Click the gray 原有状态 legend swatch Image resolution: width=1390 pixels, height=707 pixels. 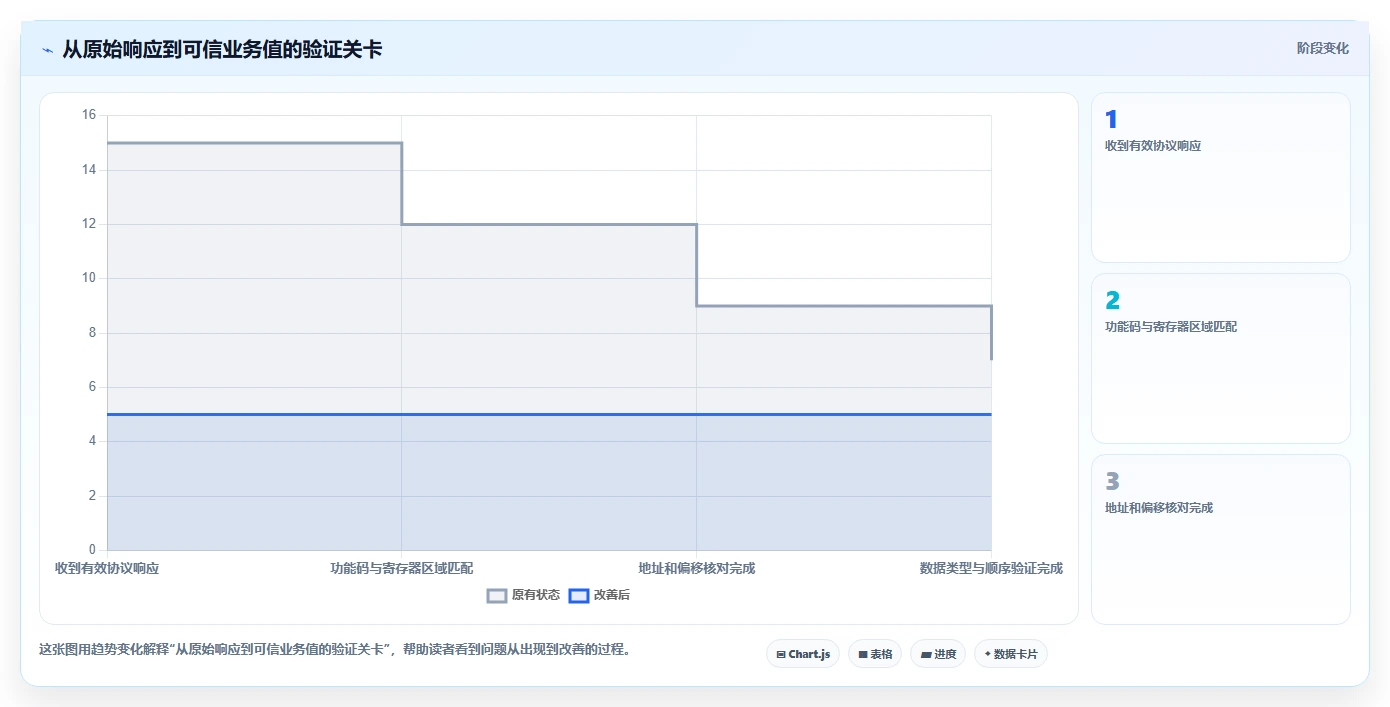(497, 595)
